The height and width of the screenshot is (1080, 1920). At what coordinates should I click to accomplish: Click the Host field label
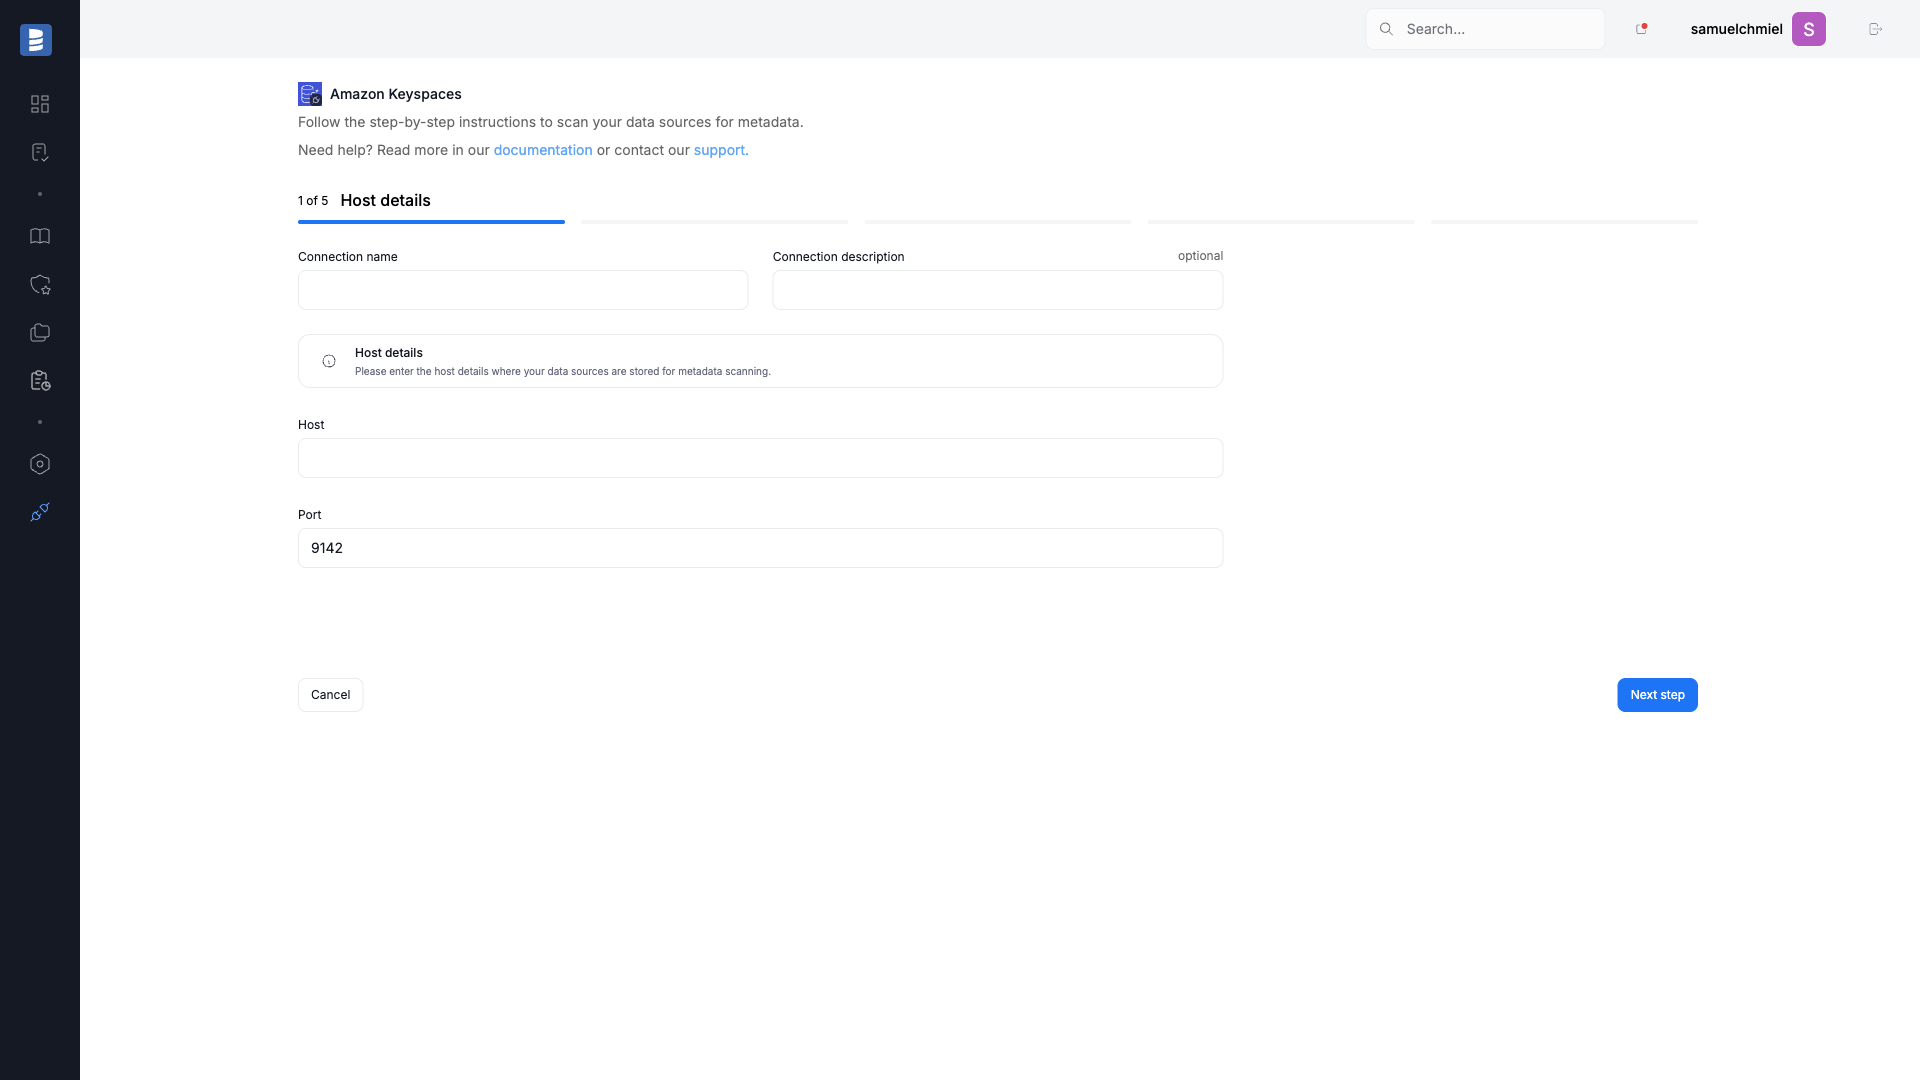click(311, 425)
